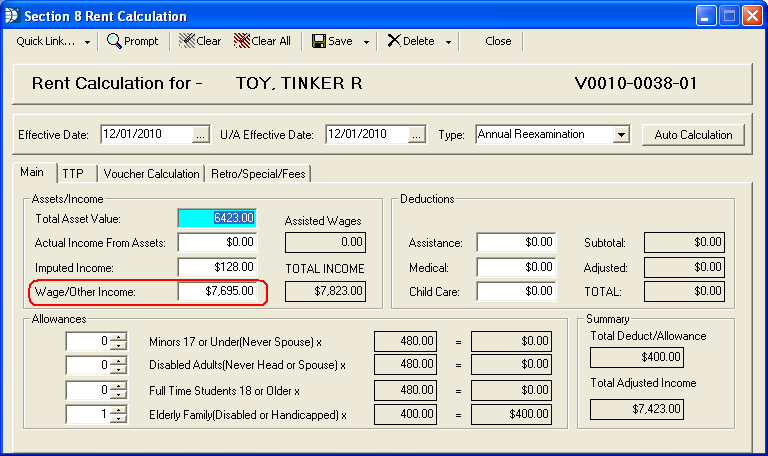Click the Effective Date input field
This screenshot has height=456, width=768.
(147, 134)
